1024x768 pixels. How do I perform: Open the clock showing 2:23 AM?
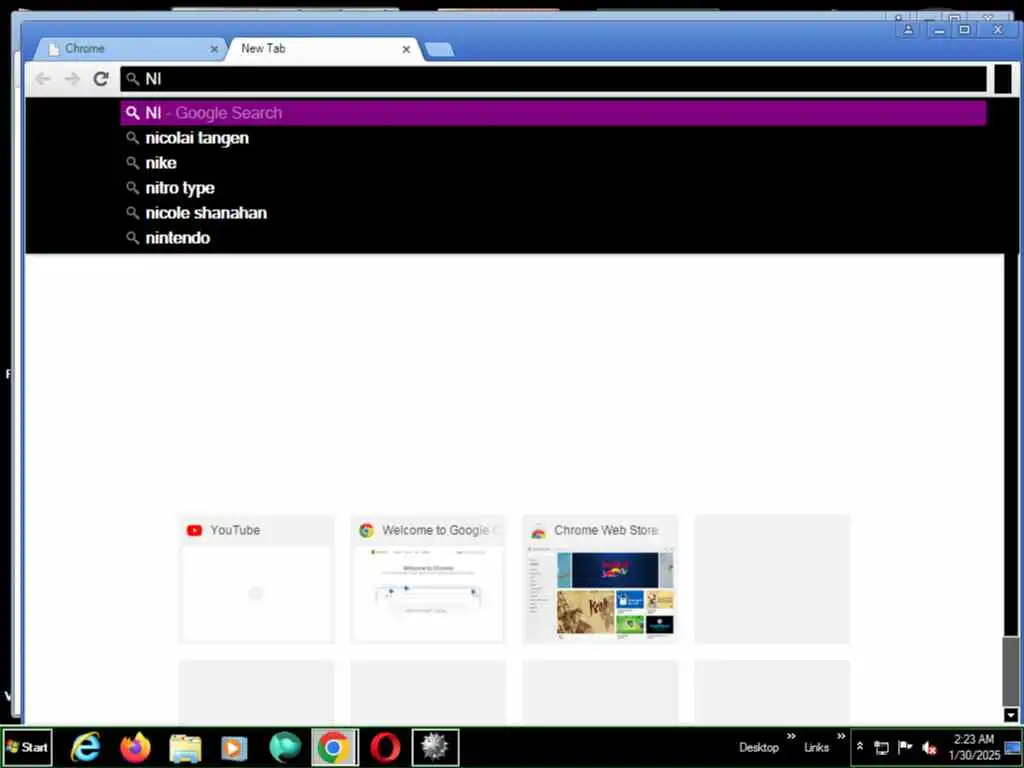[x=974, y=747]
